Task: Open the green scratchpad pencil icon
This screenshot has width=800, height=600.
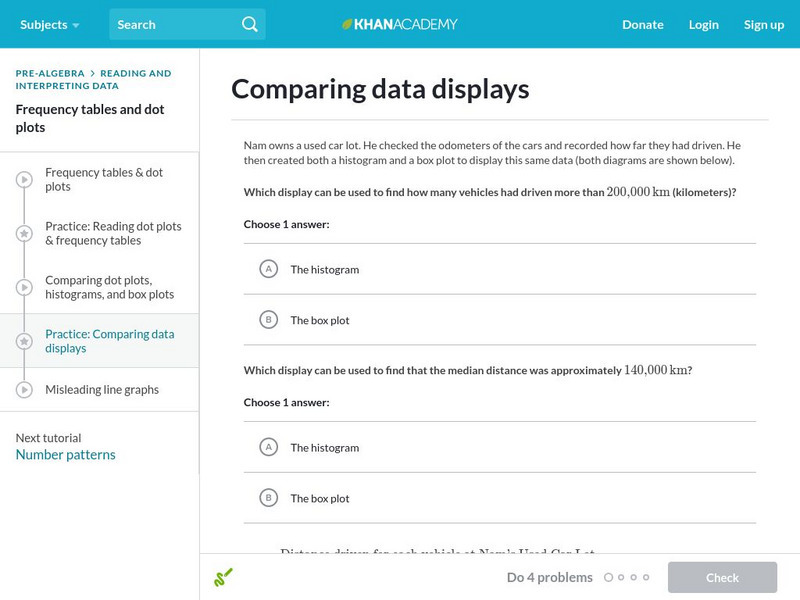Action: click(x=223, y=577)
